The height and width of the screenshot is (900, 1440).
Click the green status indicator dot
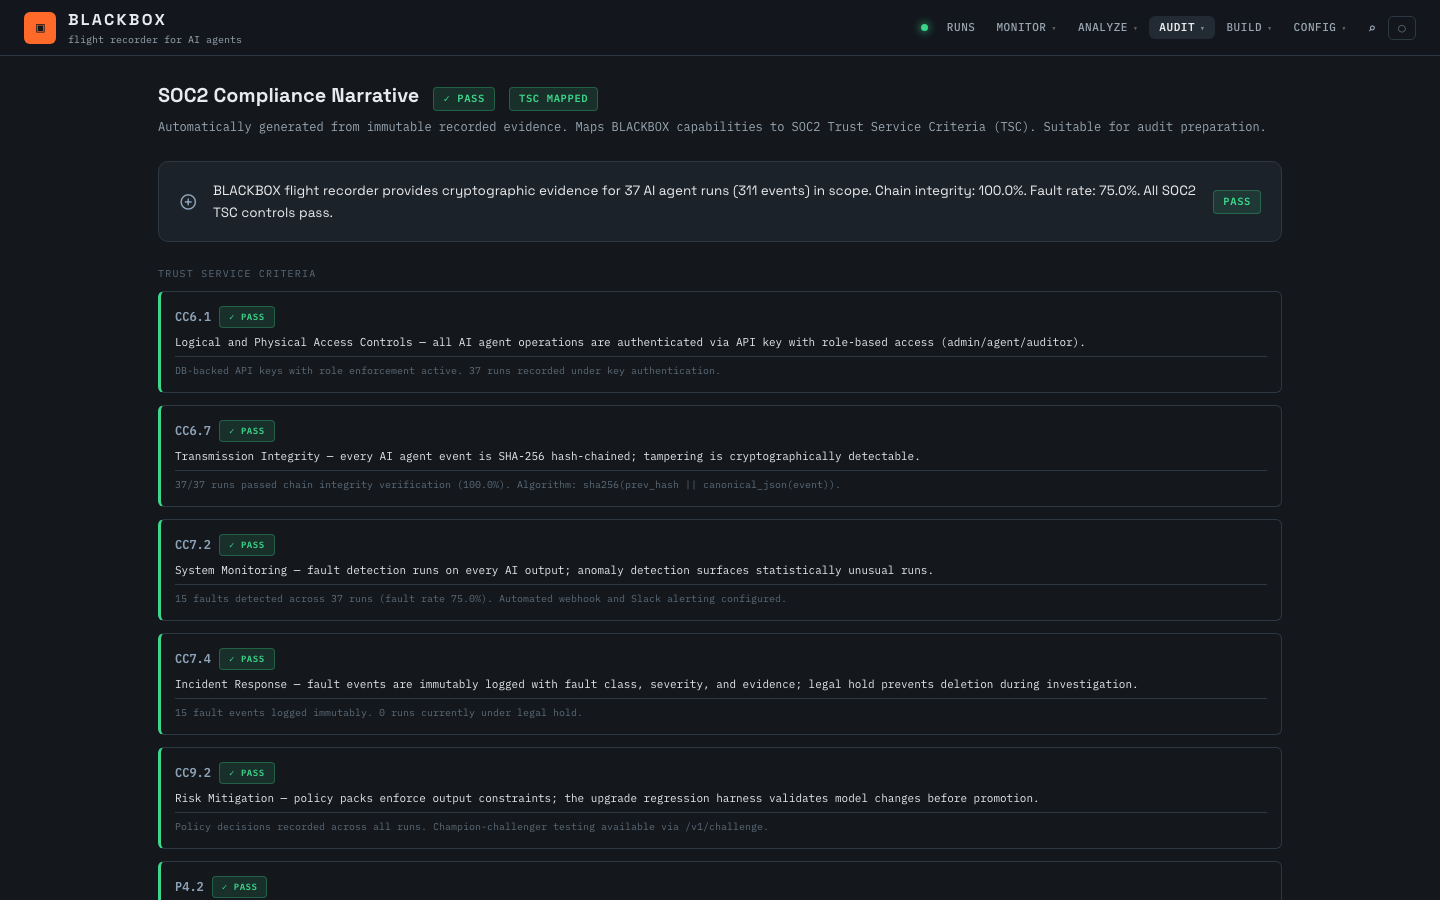coord(924,28)
